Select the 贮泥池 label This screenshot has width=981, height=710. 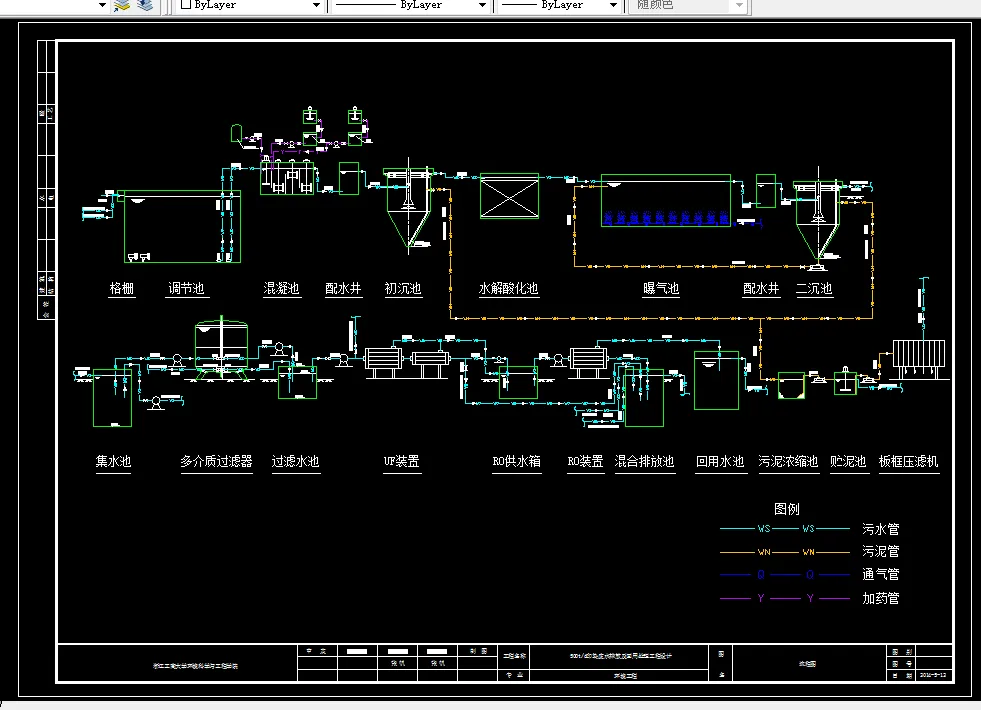848,462
